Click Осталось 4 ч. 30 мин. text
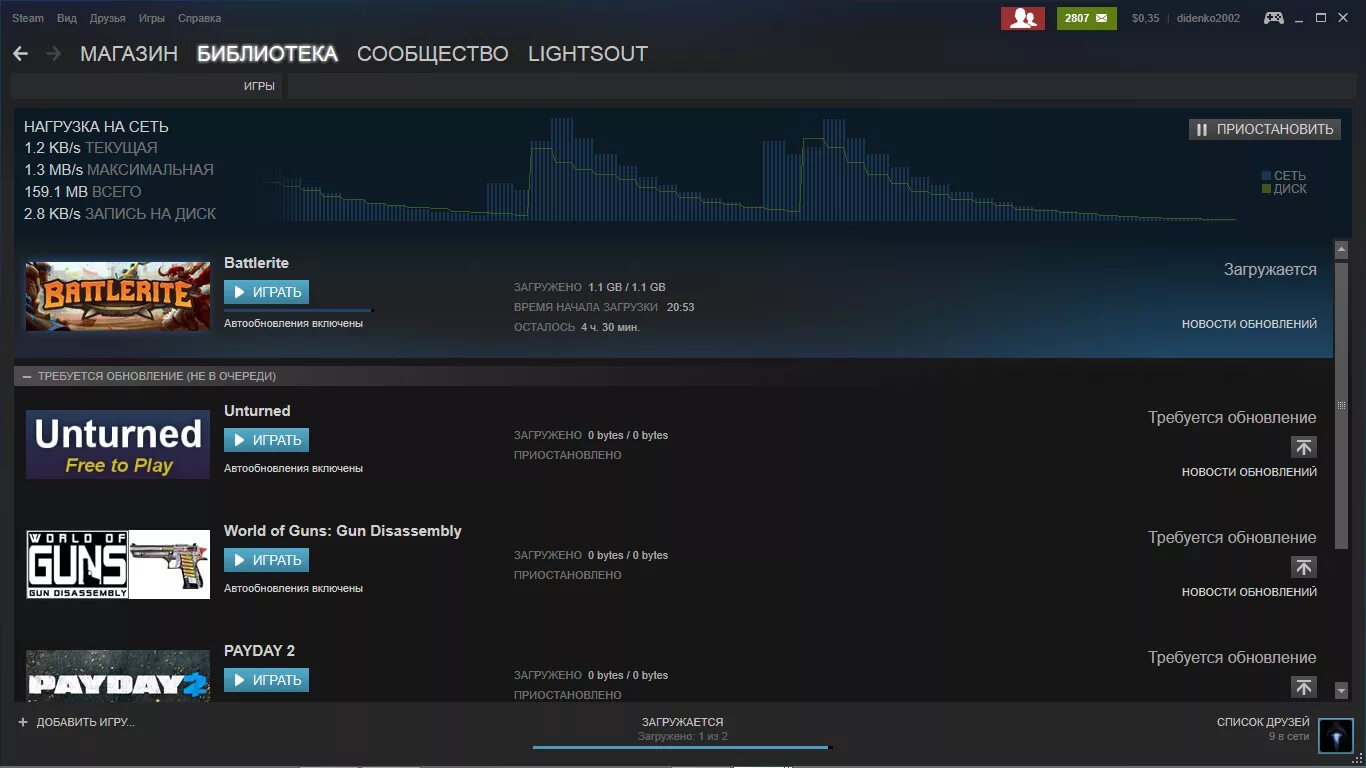This screenshot has height=768, width=1366. 577,327
